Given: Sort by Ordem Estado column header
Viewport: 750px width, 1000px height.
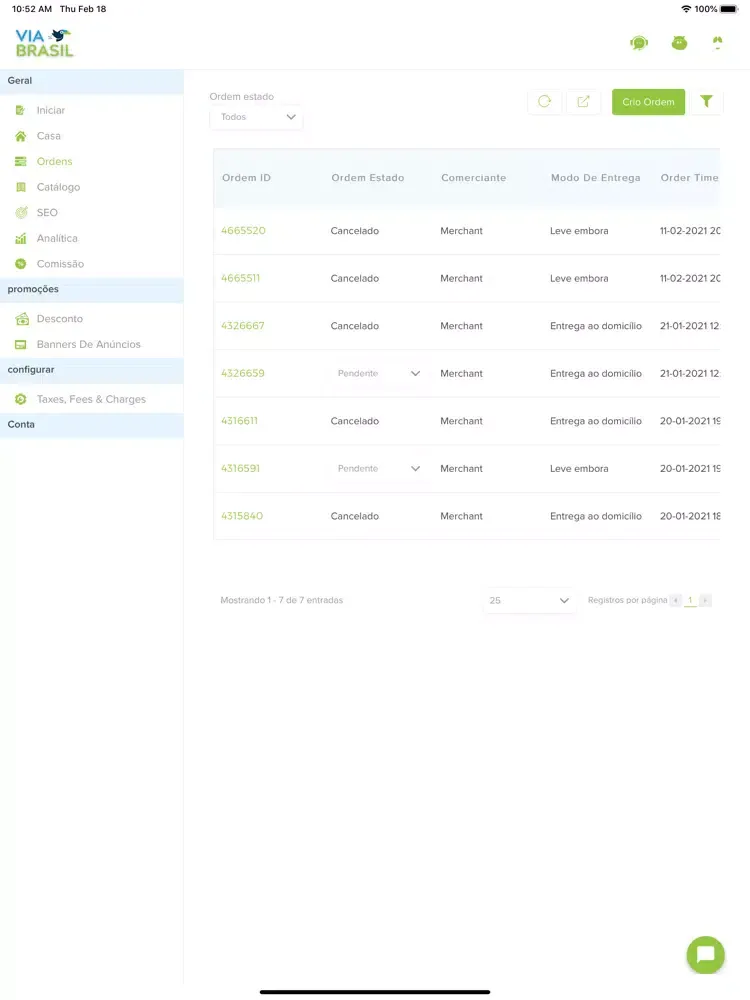Looking at the screenshot, I should (x=367, y=178).
